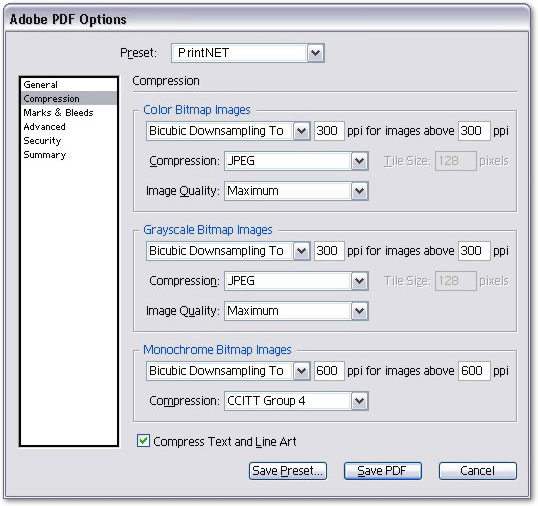Open Grayscale Image Quality Maximum dropdown
The height and width of the screenshot is (506, 538).
pyautogui.click(x=296, y=311)
